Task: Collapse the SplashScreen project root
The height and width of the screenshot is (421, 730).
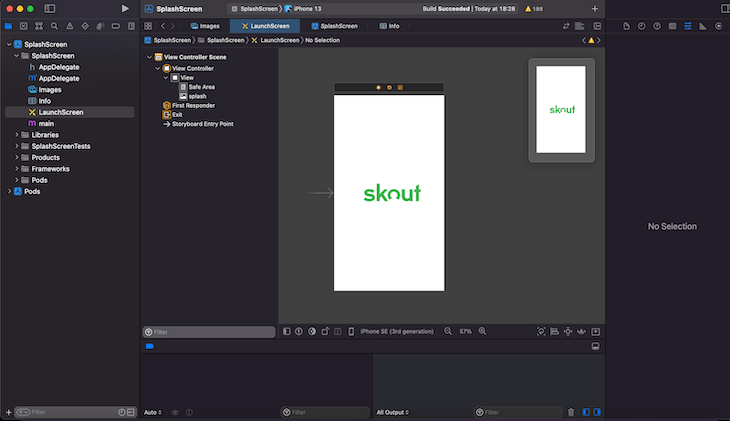Action: point(9,44)
